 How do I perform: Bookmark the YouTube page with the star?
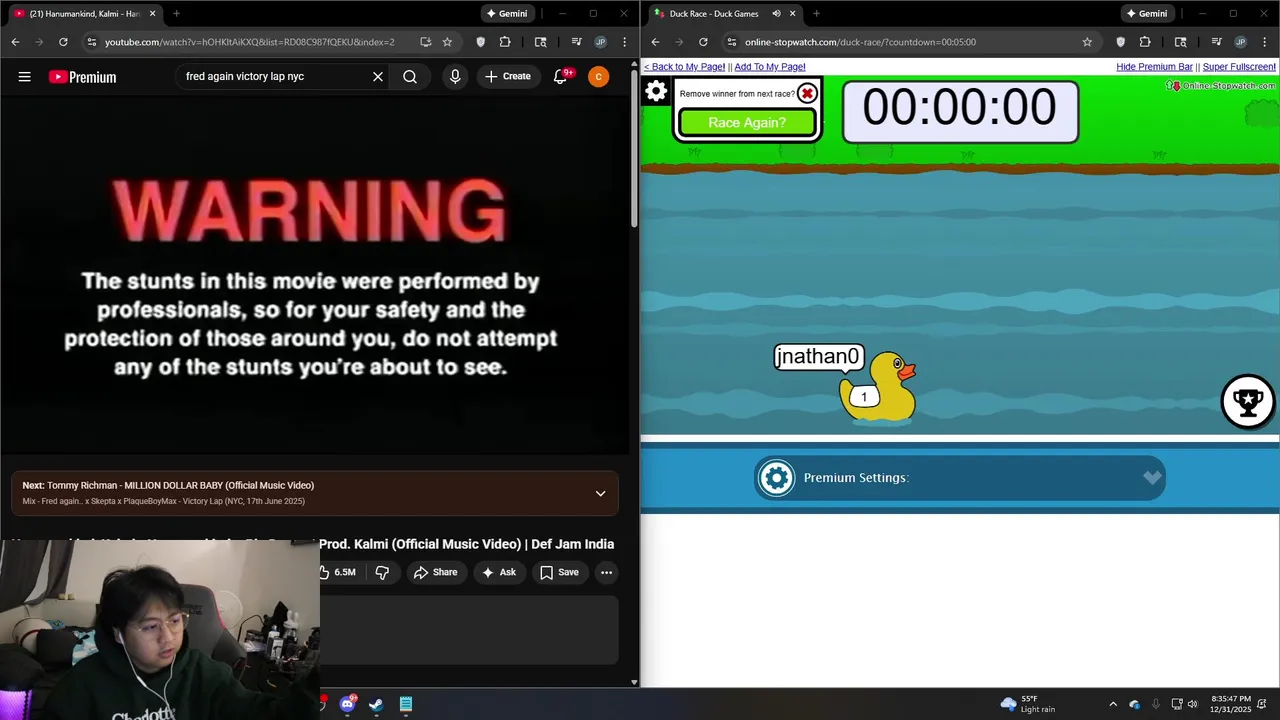pos(447,42)
